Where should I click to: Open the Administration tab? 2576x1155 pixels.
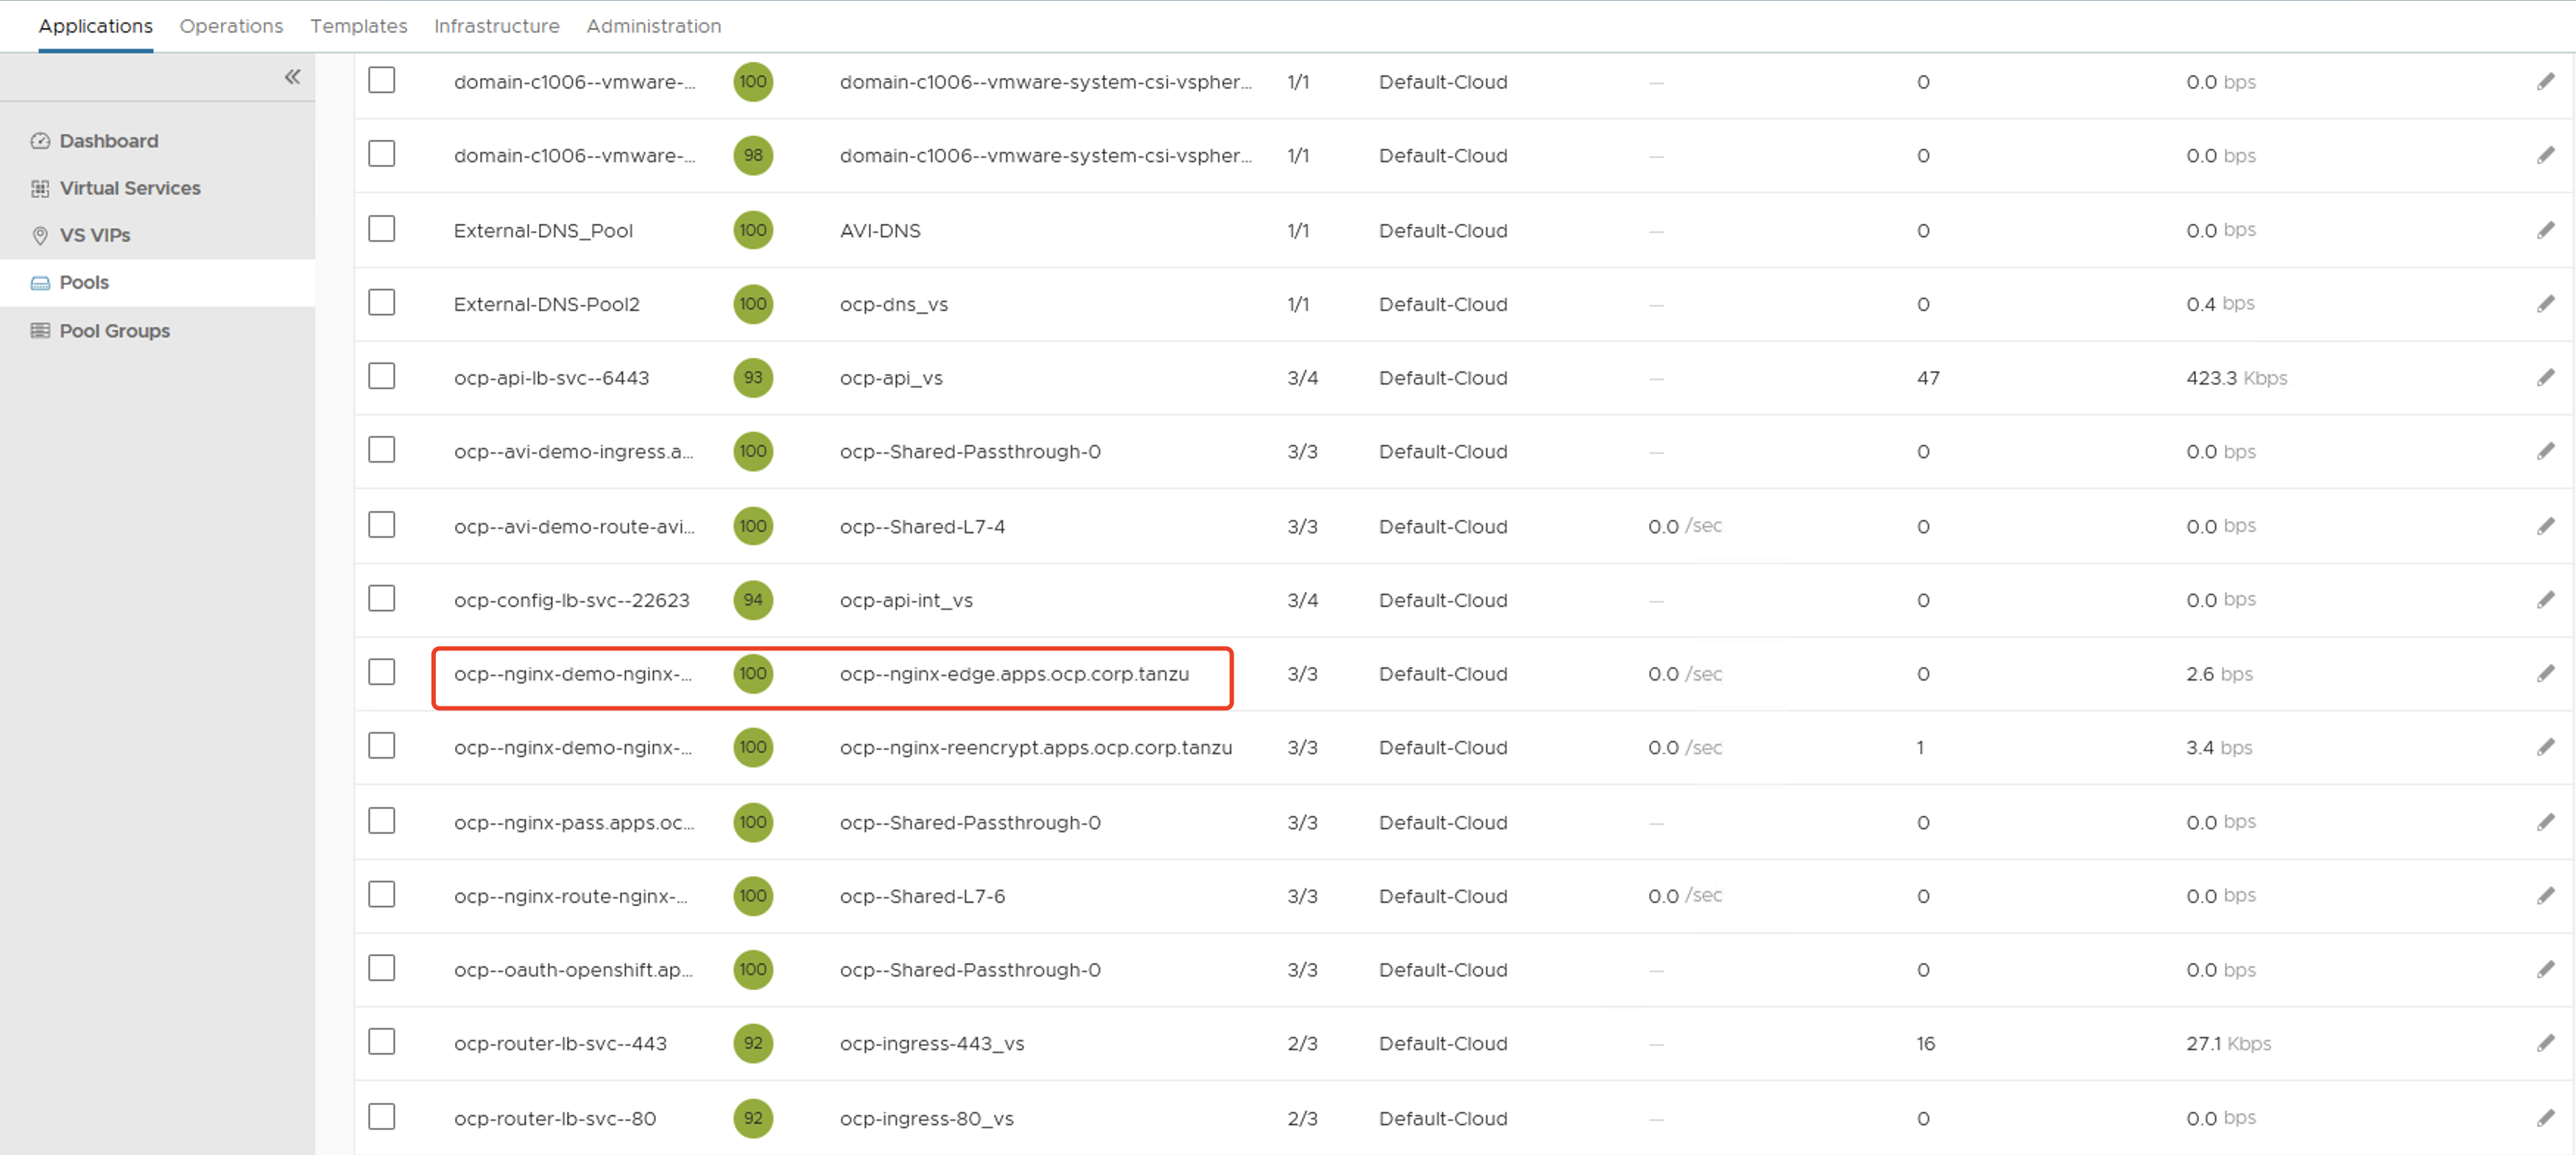[x=653, y=26]
